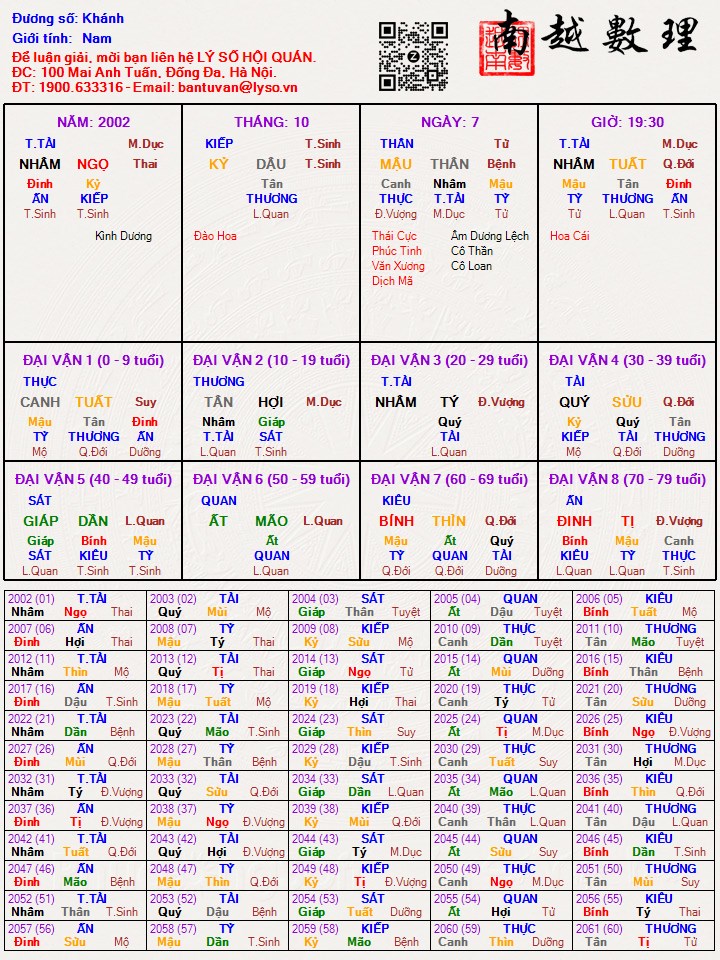720x960 pixels.
Task: Click the 'ĐẠI VẬN 3 (20 - 29 tuổi)' header
Action: pyautogui.click(x=449, y=360)
